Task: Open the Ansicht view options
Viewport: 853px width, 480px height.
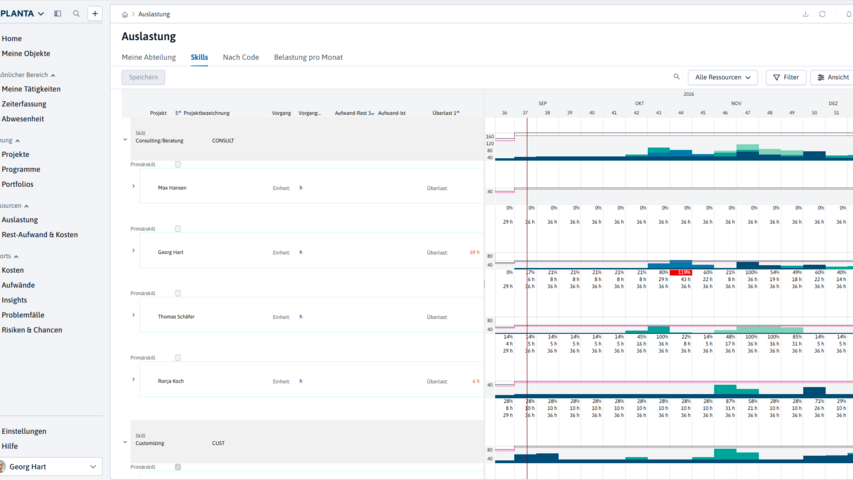Action: (x=833, y=77)
